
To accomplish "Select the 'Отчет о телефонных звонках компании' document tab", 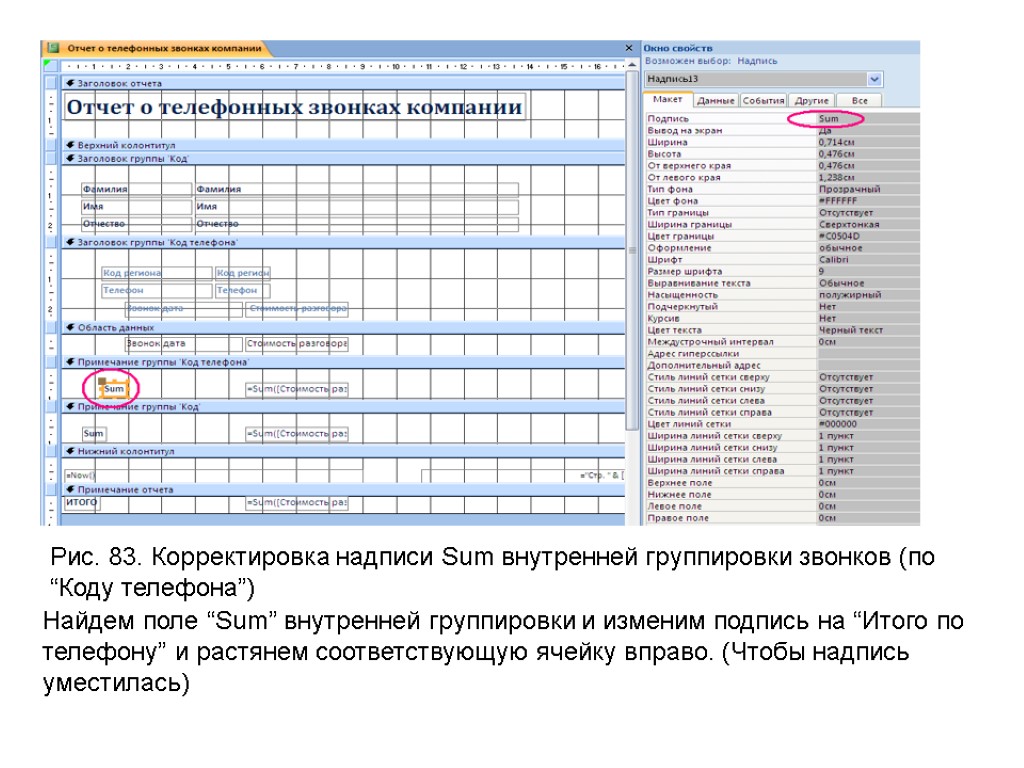I will coord(164,48).
